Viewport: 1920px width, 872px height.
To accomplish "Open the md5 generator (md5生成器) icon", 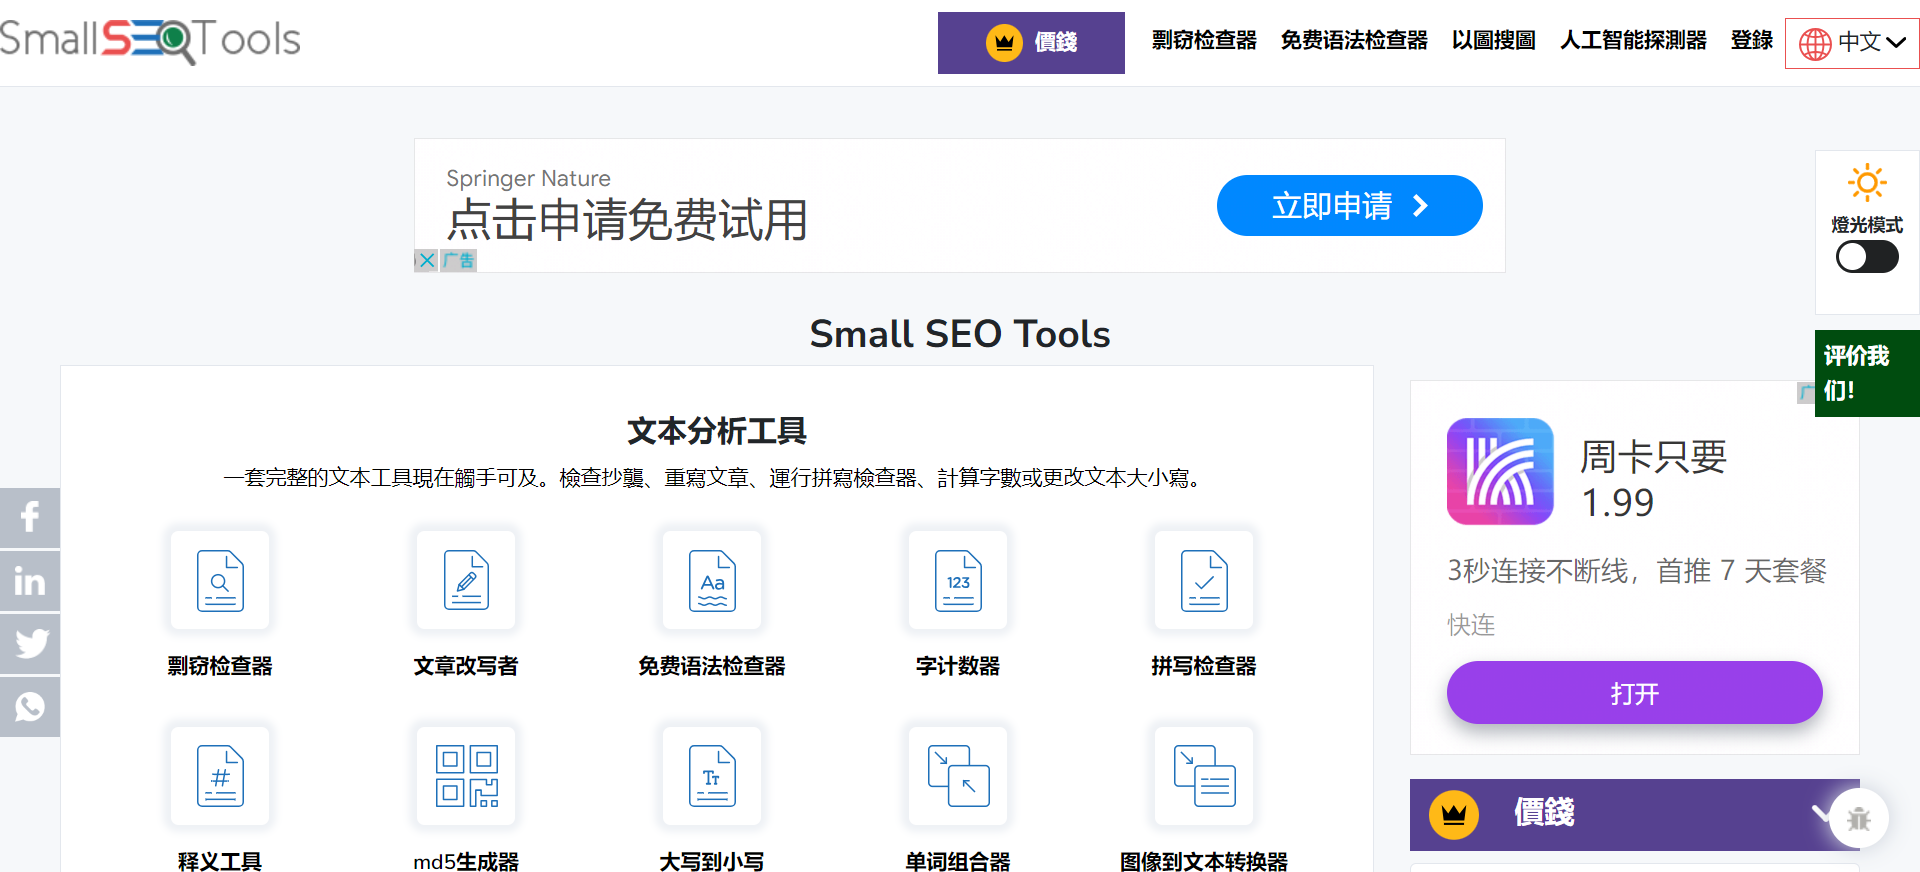I will pos(466,776).
